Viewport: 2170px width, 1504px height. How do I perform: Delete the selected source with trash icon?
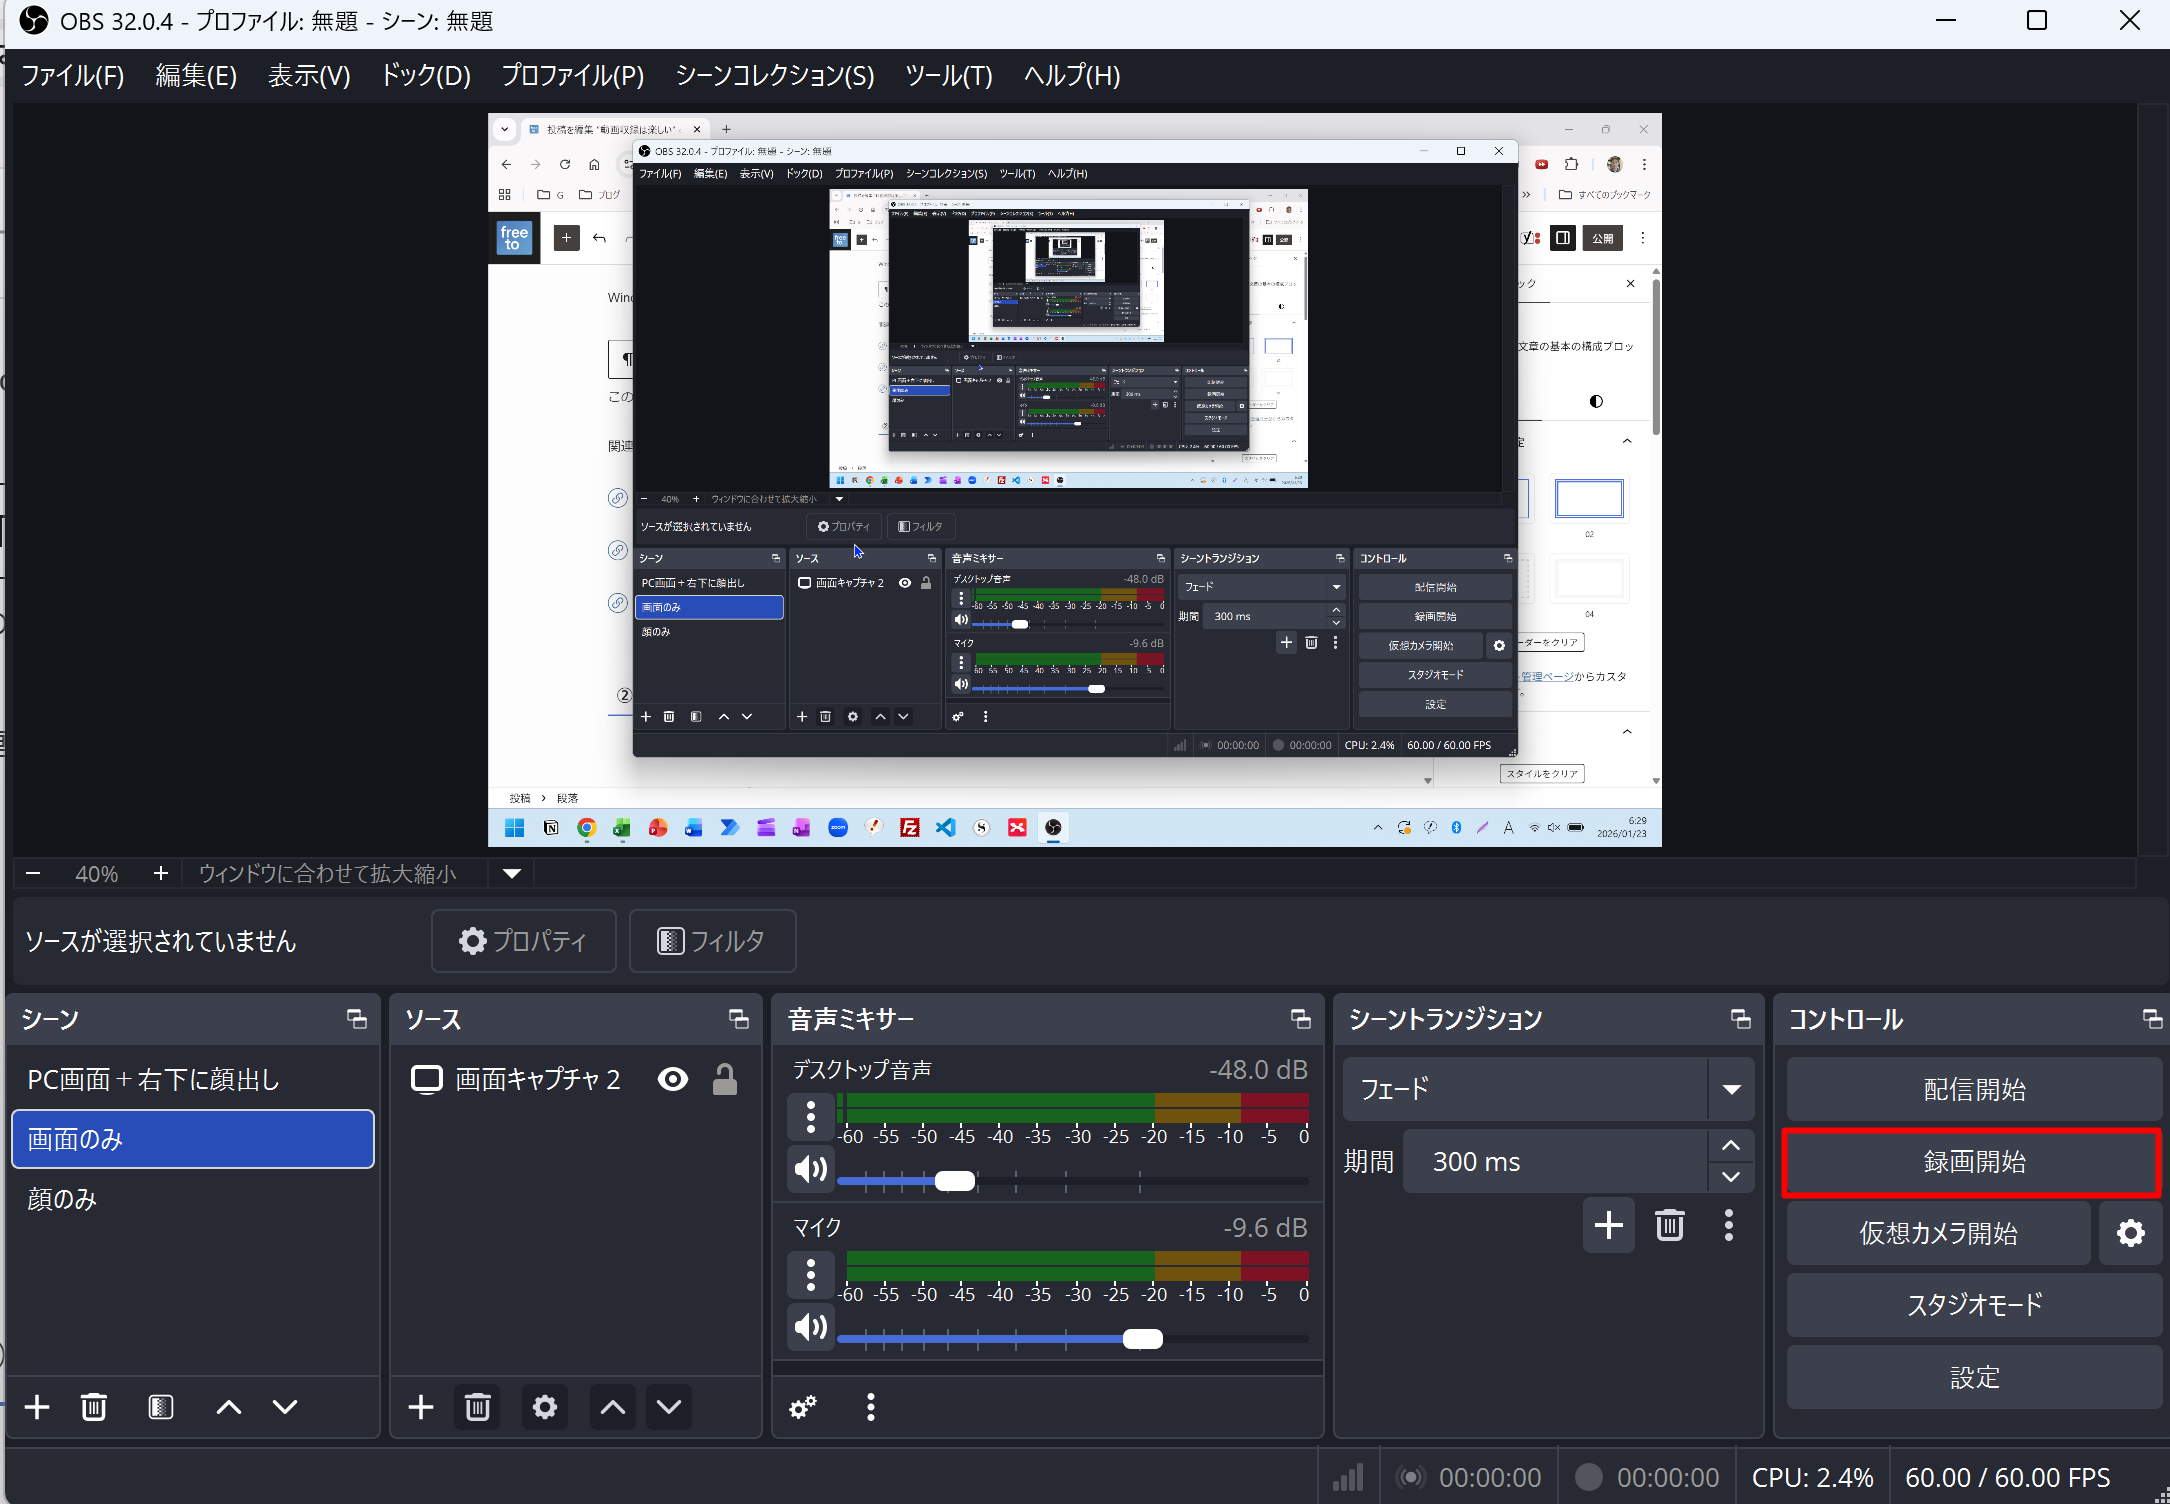tap(477, 1407)
